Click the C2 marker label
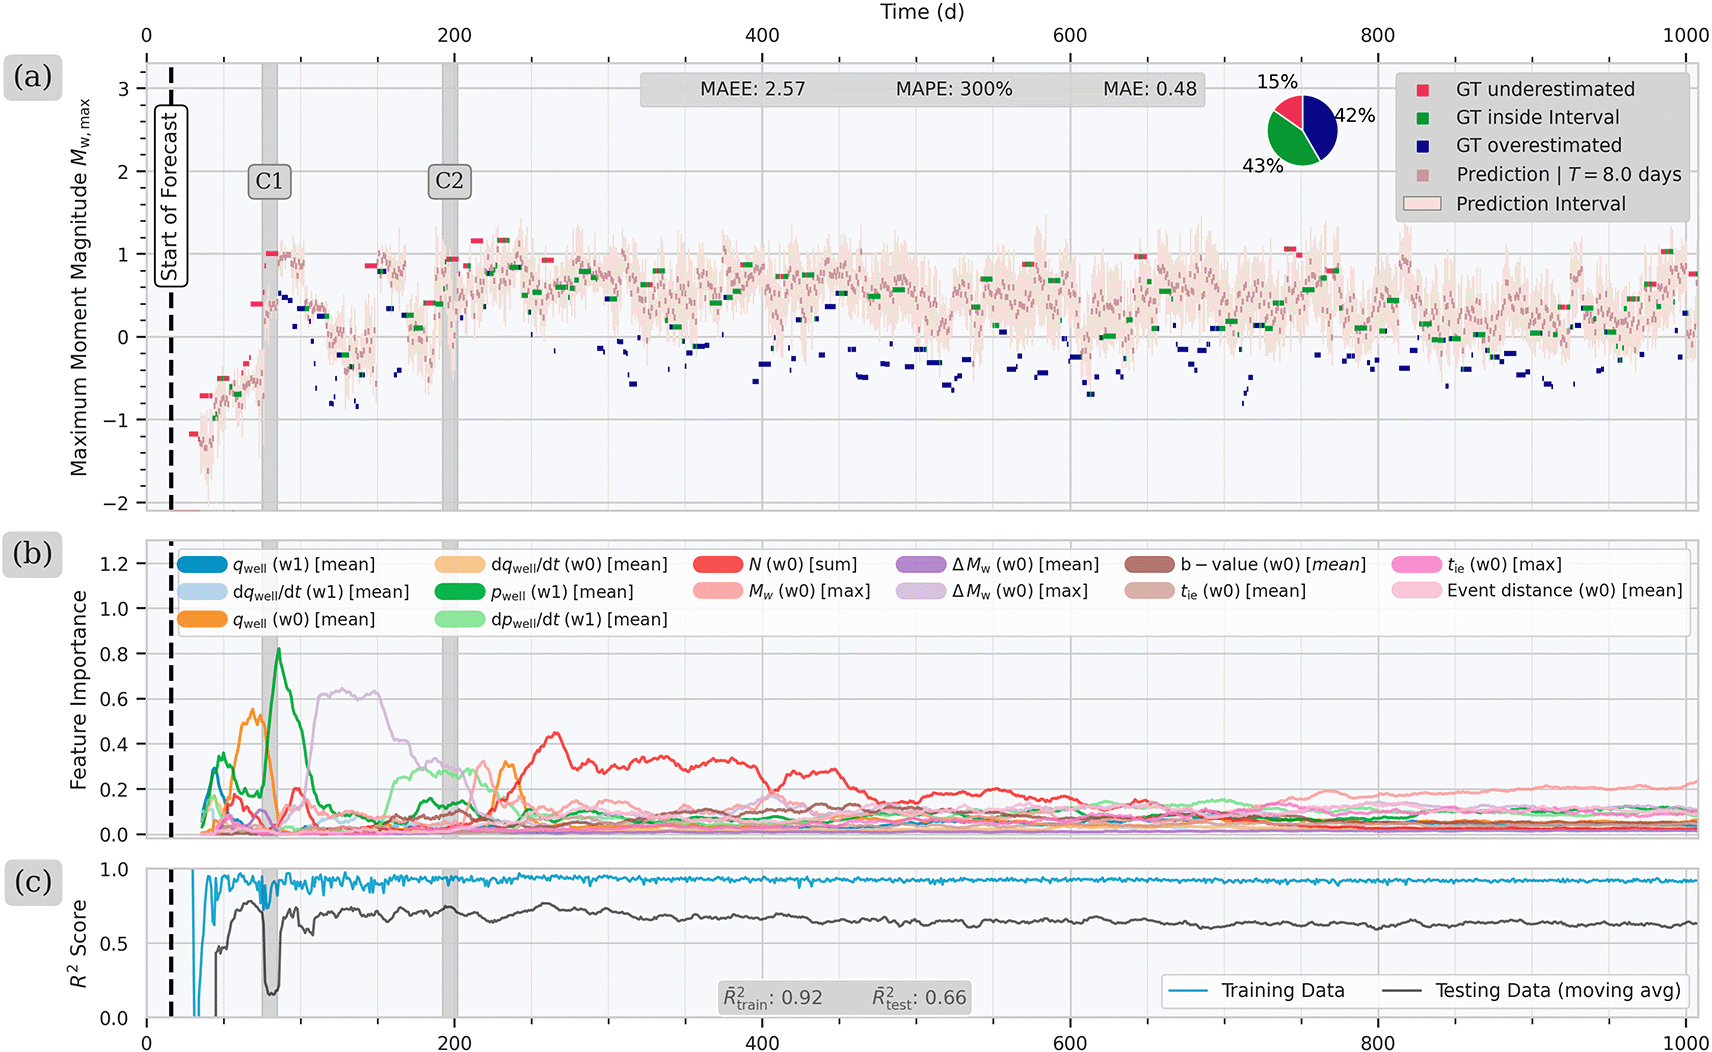This screenshot has width=1712, height=1052. (449, 181)
